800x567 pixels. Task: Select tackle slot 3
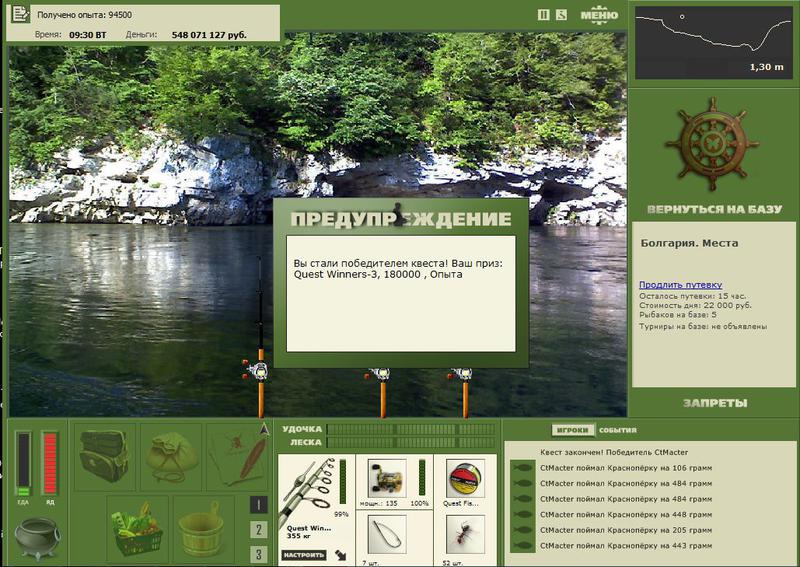pyautogui.click(x=259, y=554)
